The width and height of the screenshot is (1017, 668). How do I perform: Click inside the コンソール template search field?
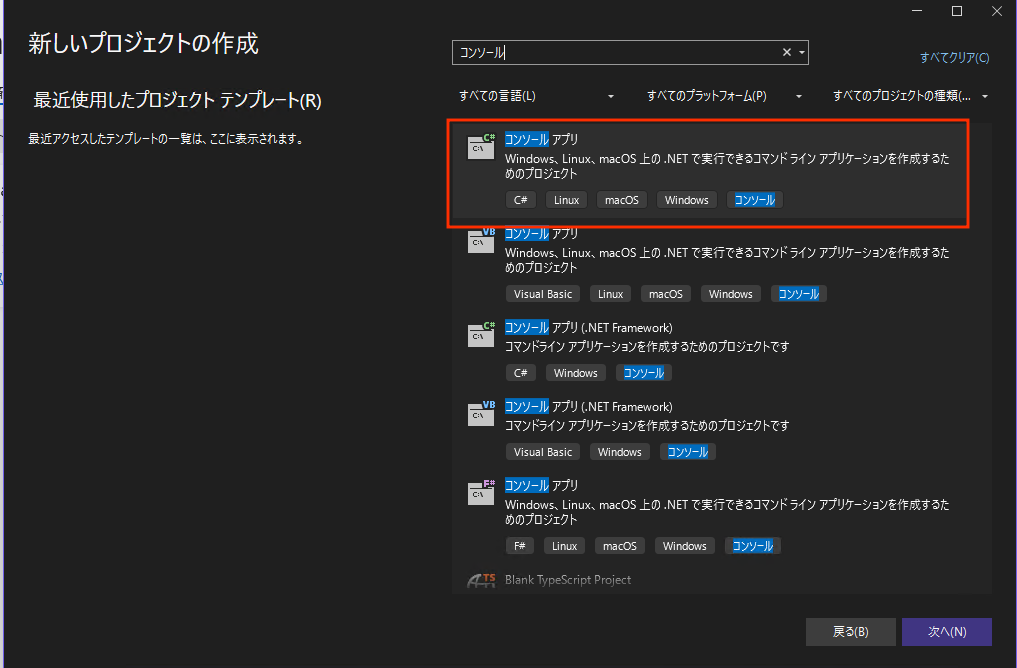pos(615,53)
